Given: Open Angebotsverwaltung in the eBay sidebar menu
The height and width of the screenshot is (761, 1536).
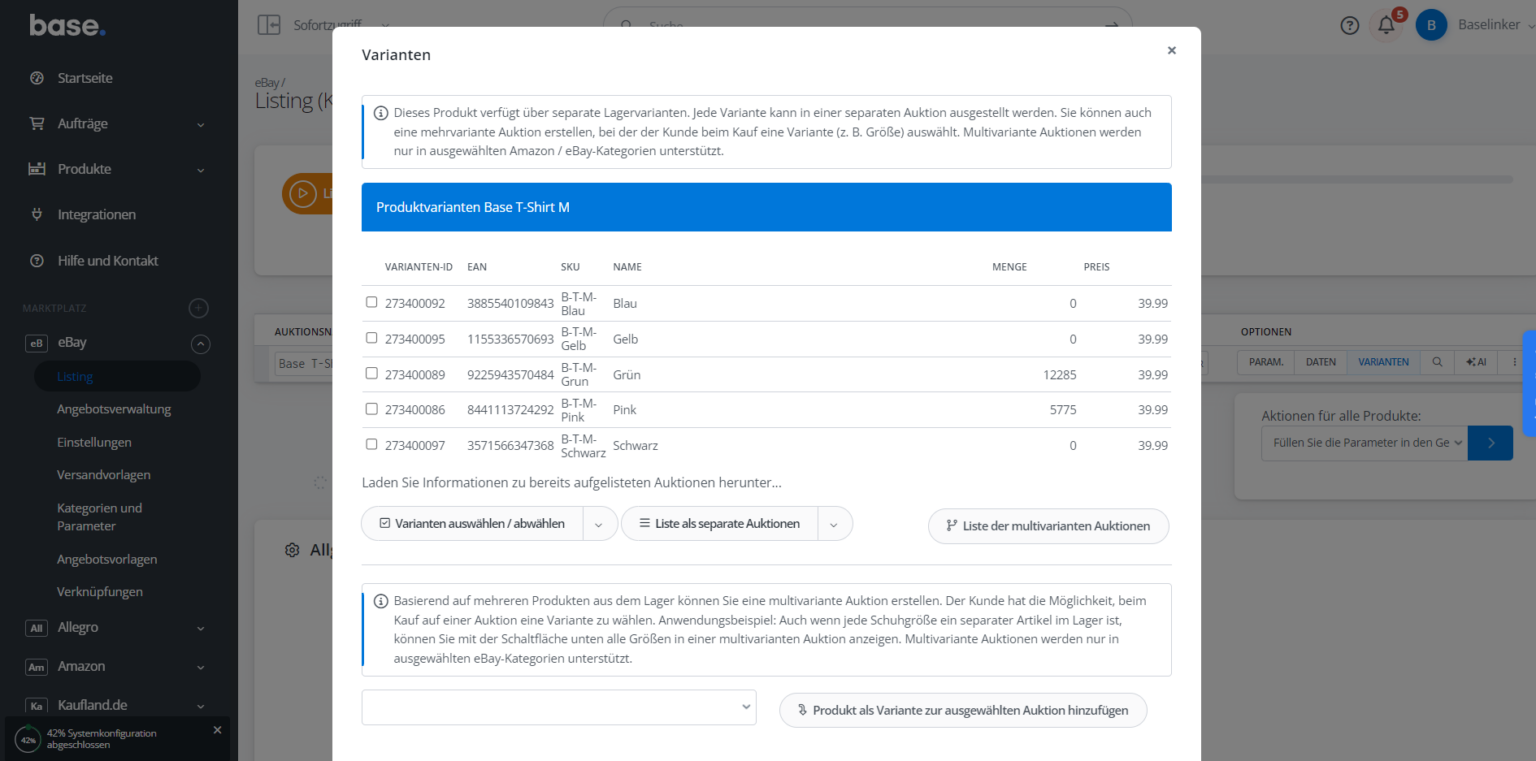Looking at the screenshot, I should [x=114, y=408].
